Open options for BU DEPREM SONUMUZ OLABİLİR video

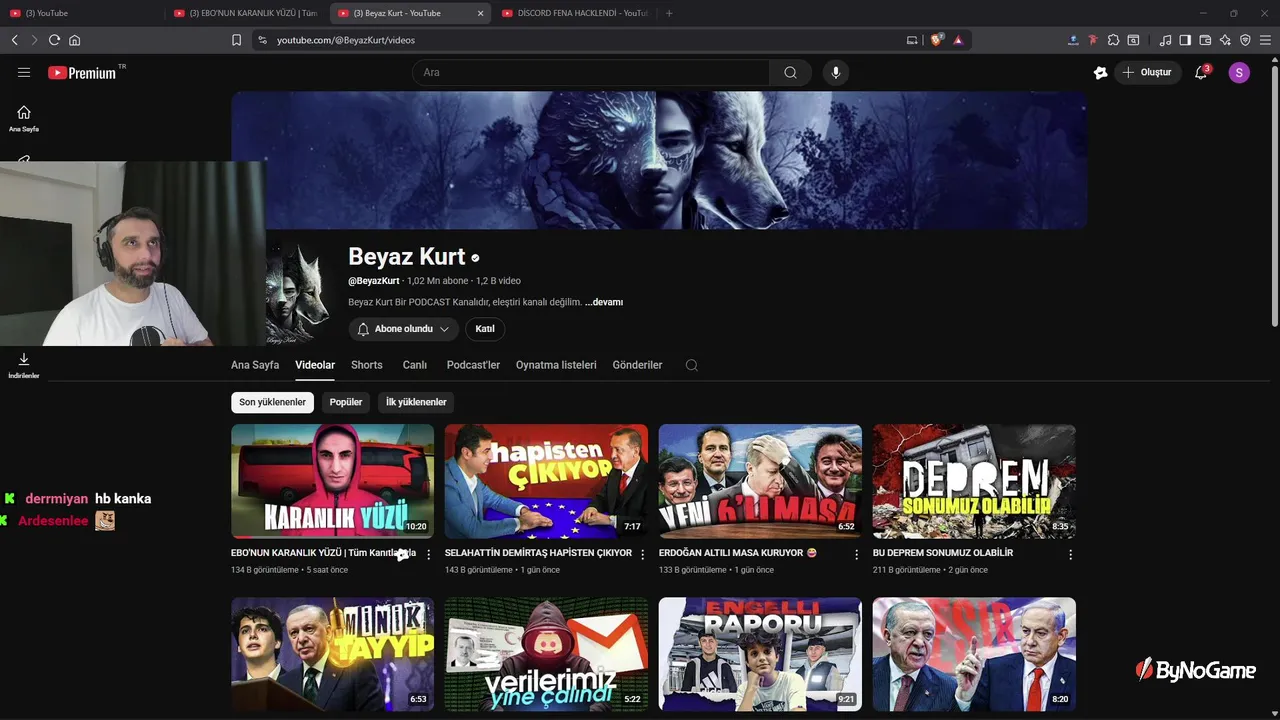[1070, 554]
